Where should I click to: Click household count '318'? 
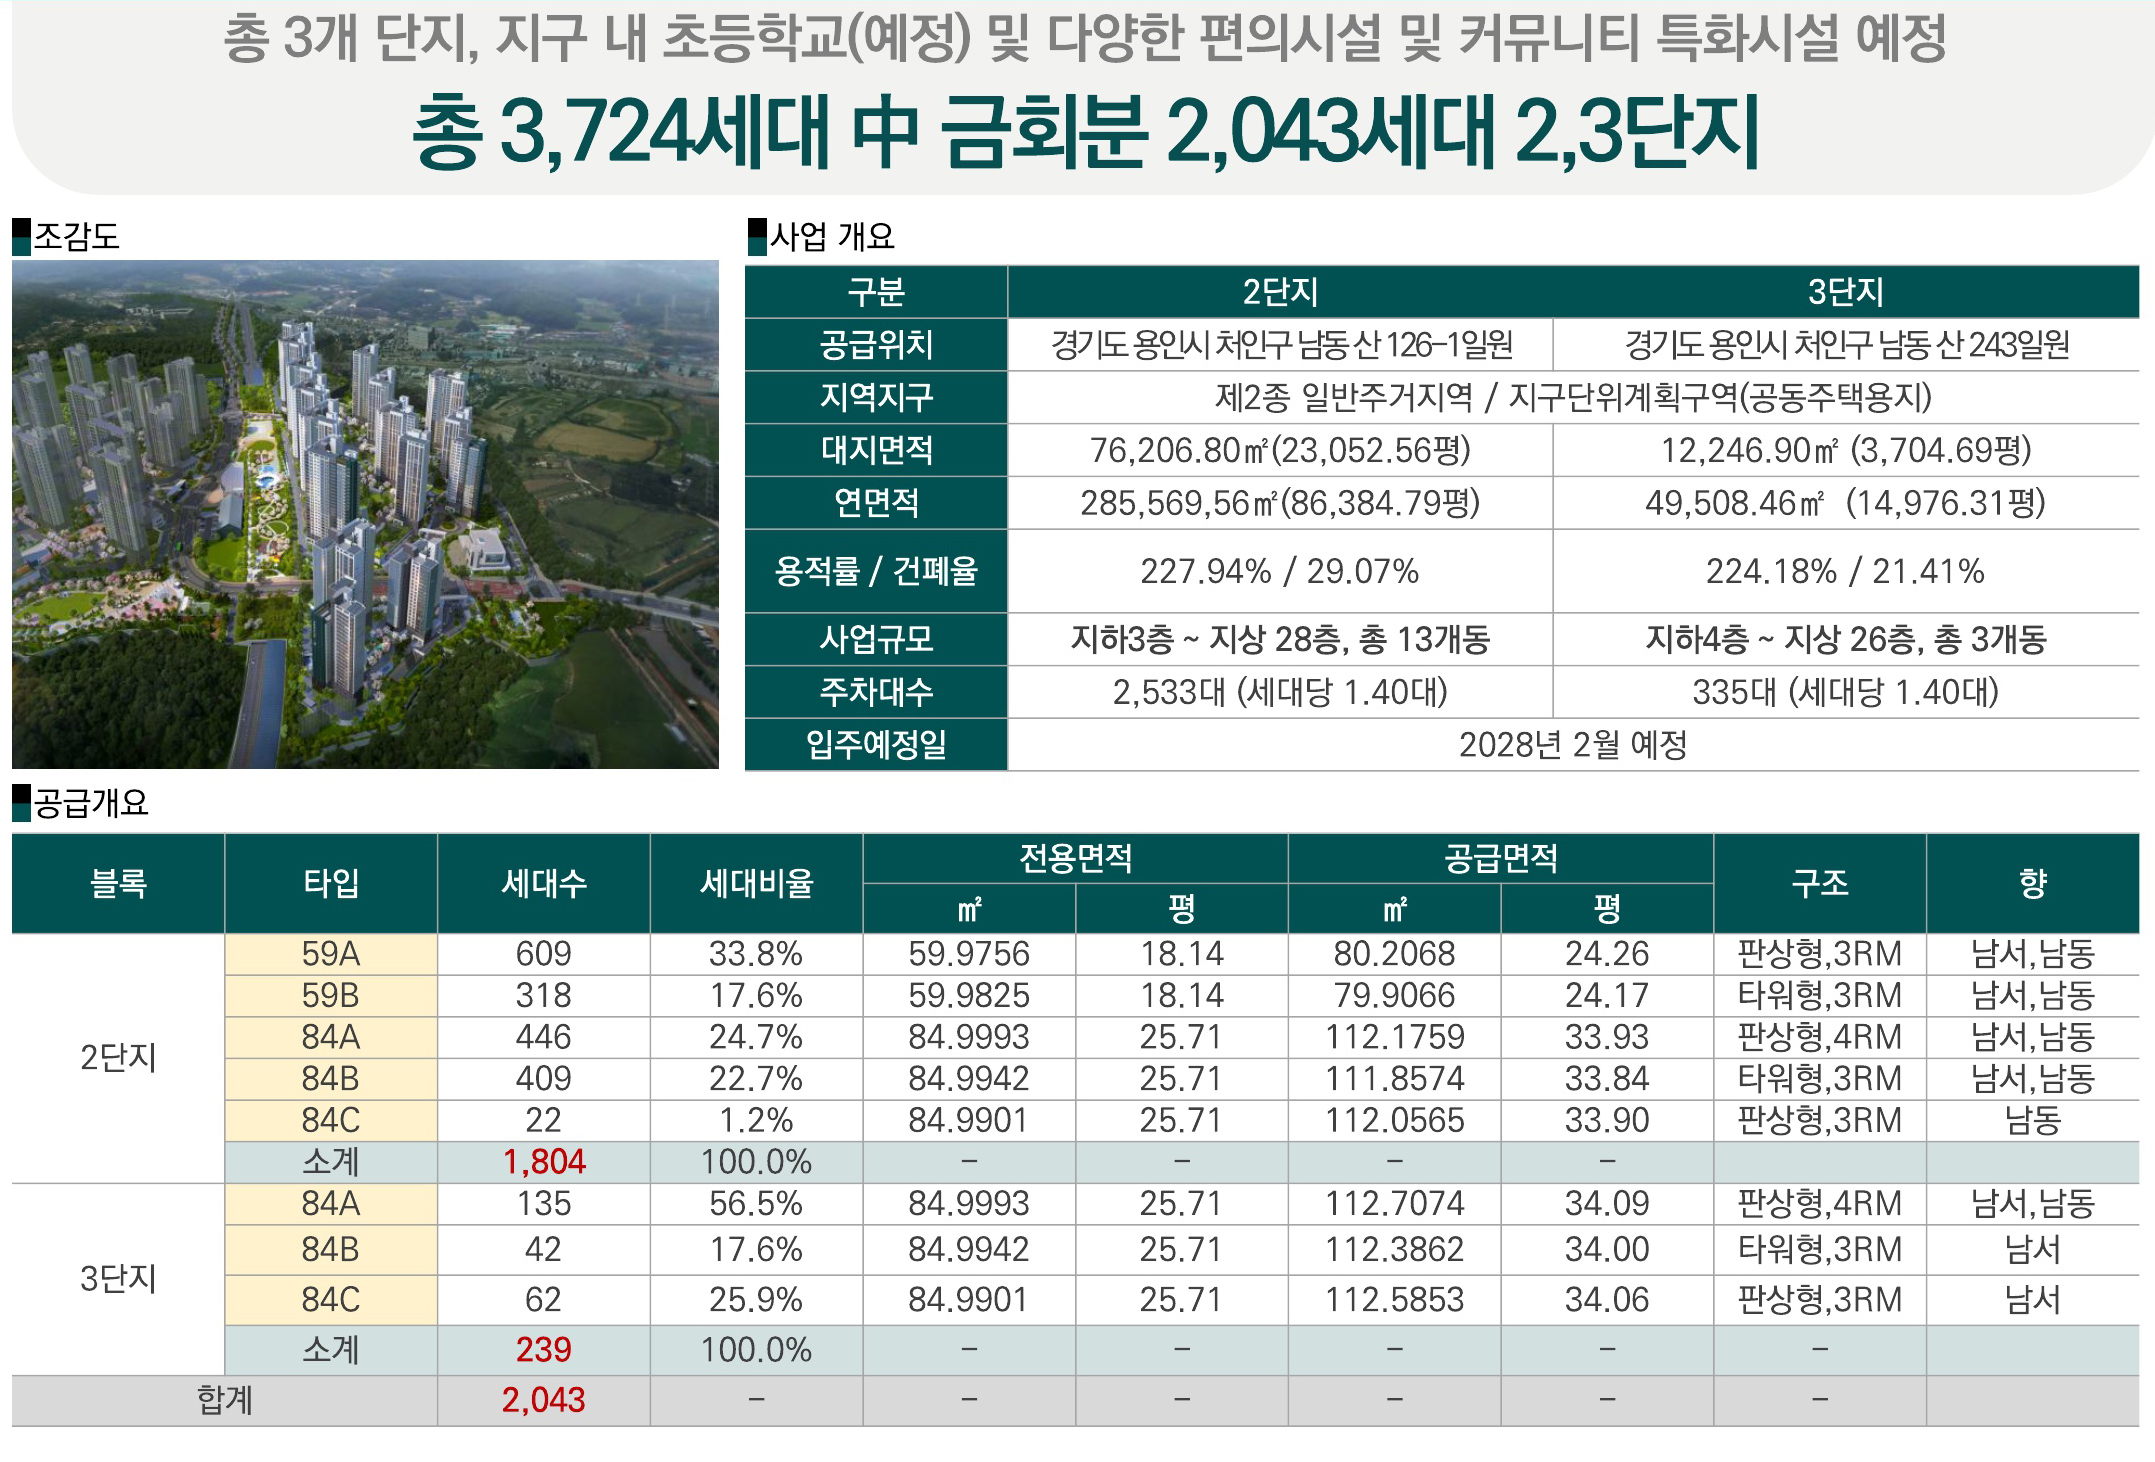(544, 996)
